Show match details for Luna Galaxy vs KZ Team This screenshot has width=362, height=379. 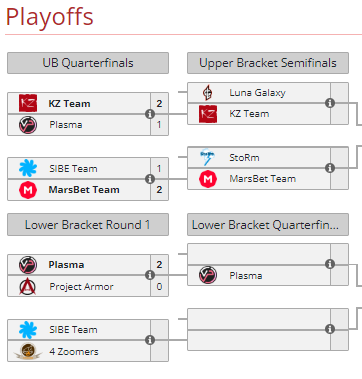click(330, 103)
